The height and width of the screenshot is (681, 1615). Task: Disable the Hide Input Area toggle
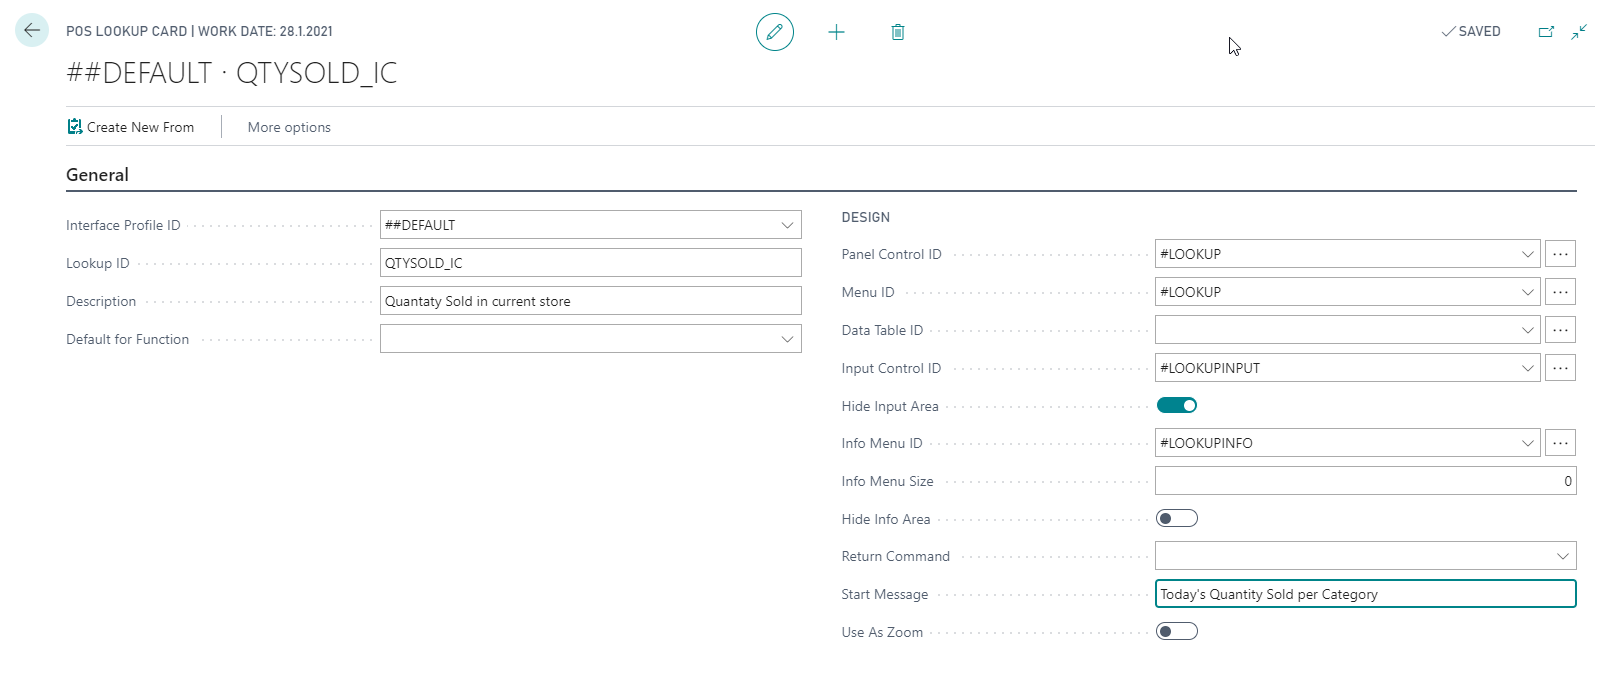1177,405
